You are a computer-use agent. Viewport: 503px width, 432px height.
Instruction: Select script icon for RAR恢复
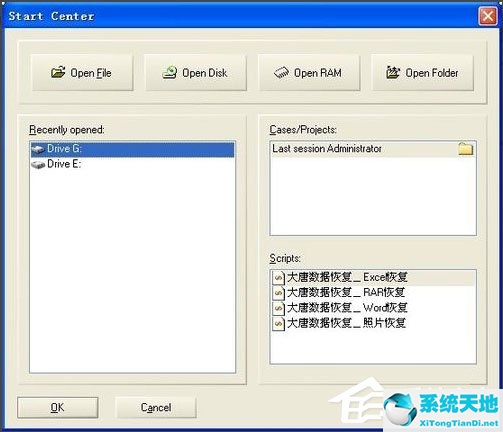coord(278,293)
